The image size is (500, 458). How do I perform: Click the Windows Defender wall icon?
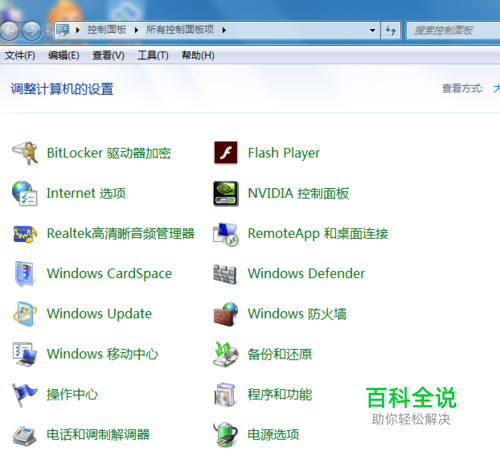[225, 274]
